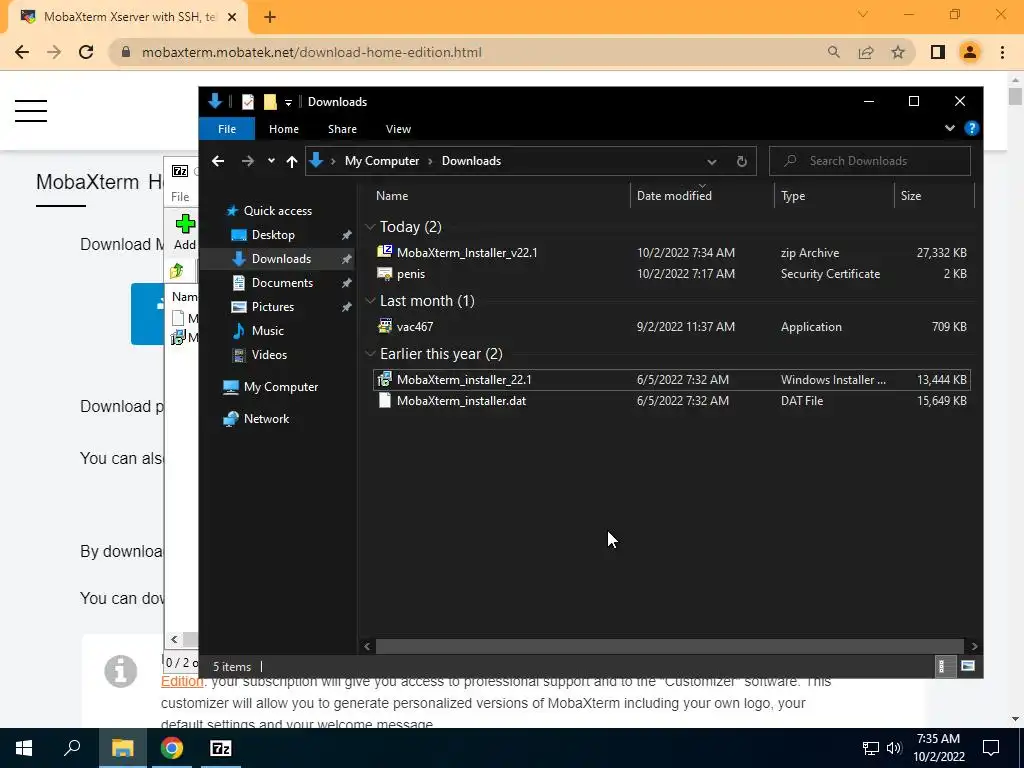Open 7-Zip from the taskbar
Screen dimensions: 1024x768
click(221, 748)
